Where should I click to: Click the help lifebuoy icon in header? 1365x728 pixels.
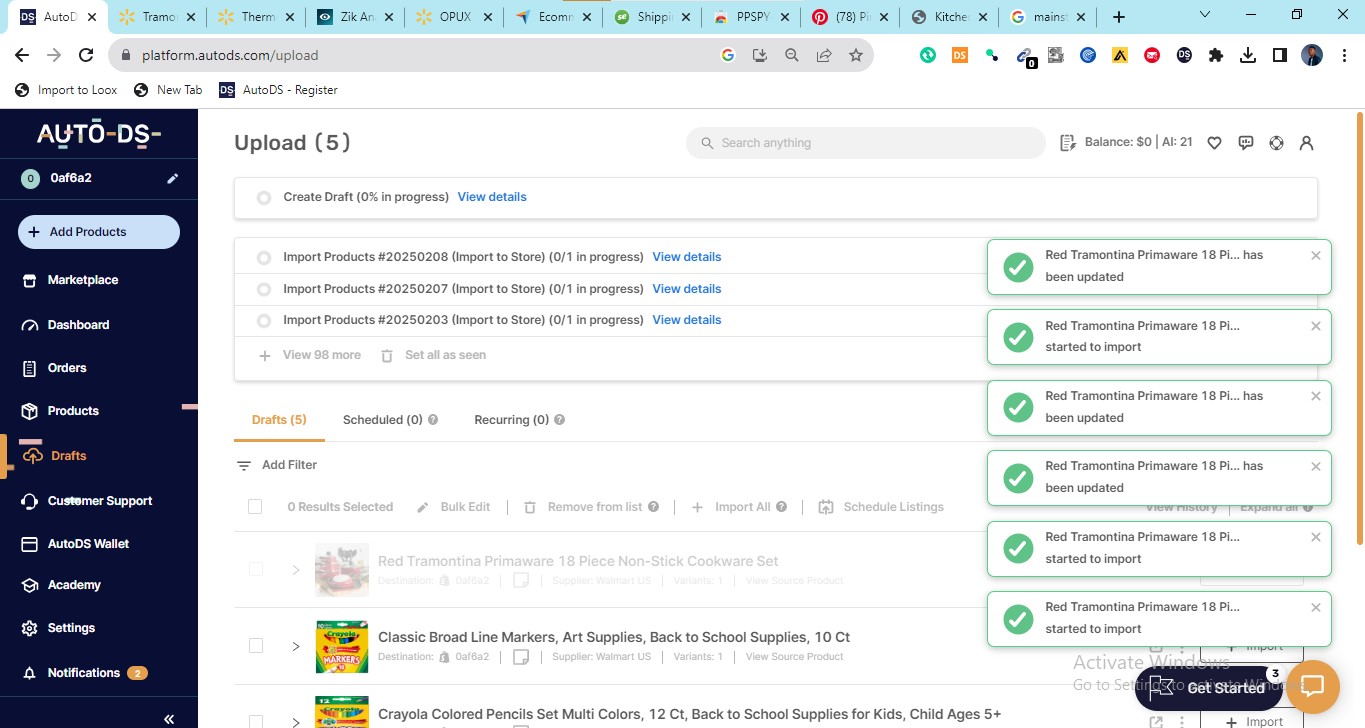click(1276, 143)
